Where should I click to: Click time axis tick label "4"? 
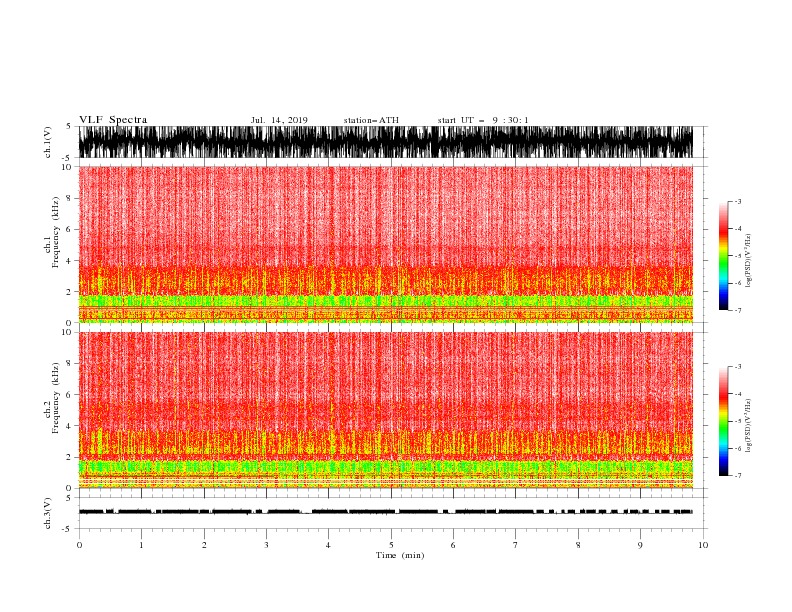(x=328, y=545)
